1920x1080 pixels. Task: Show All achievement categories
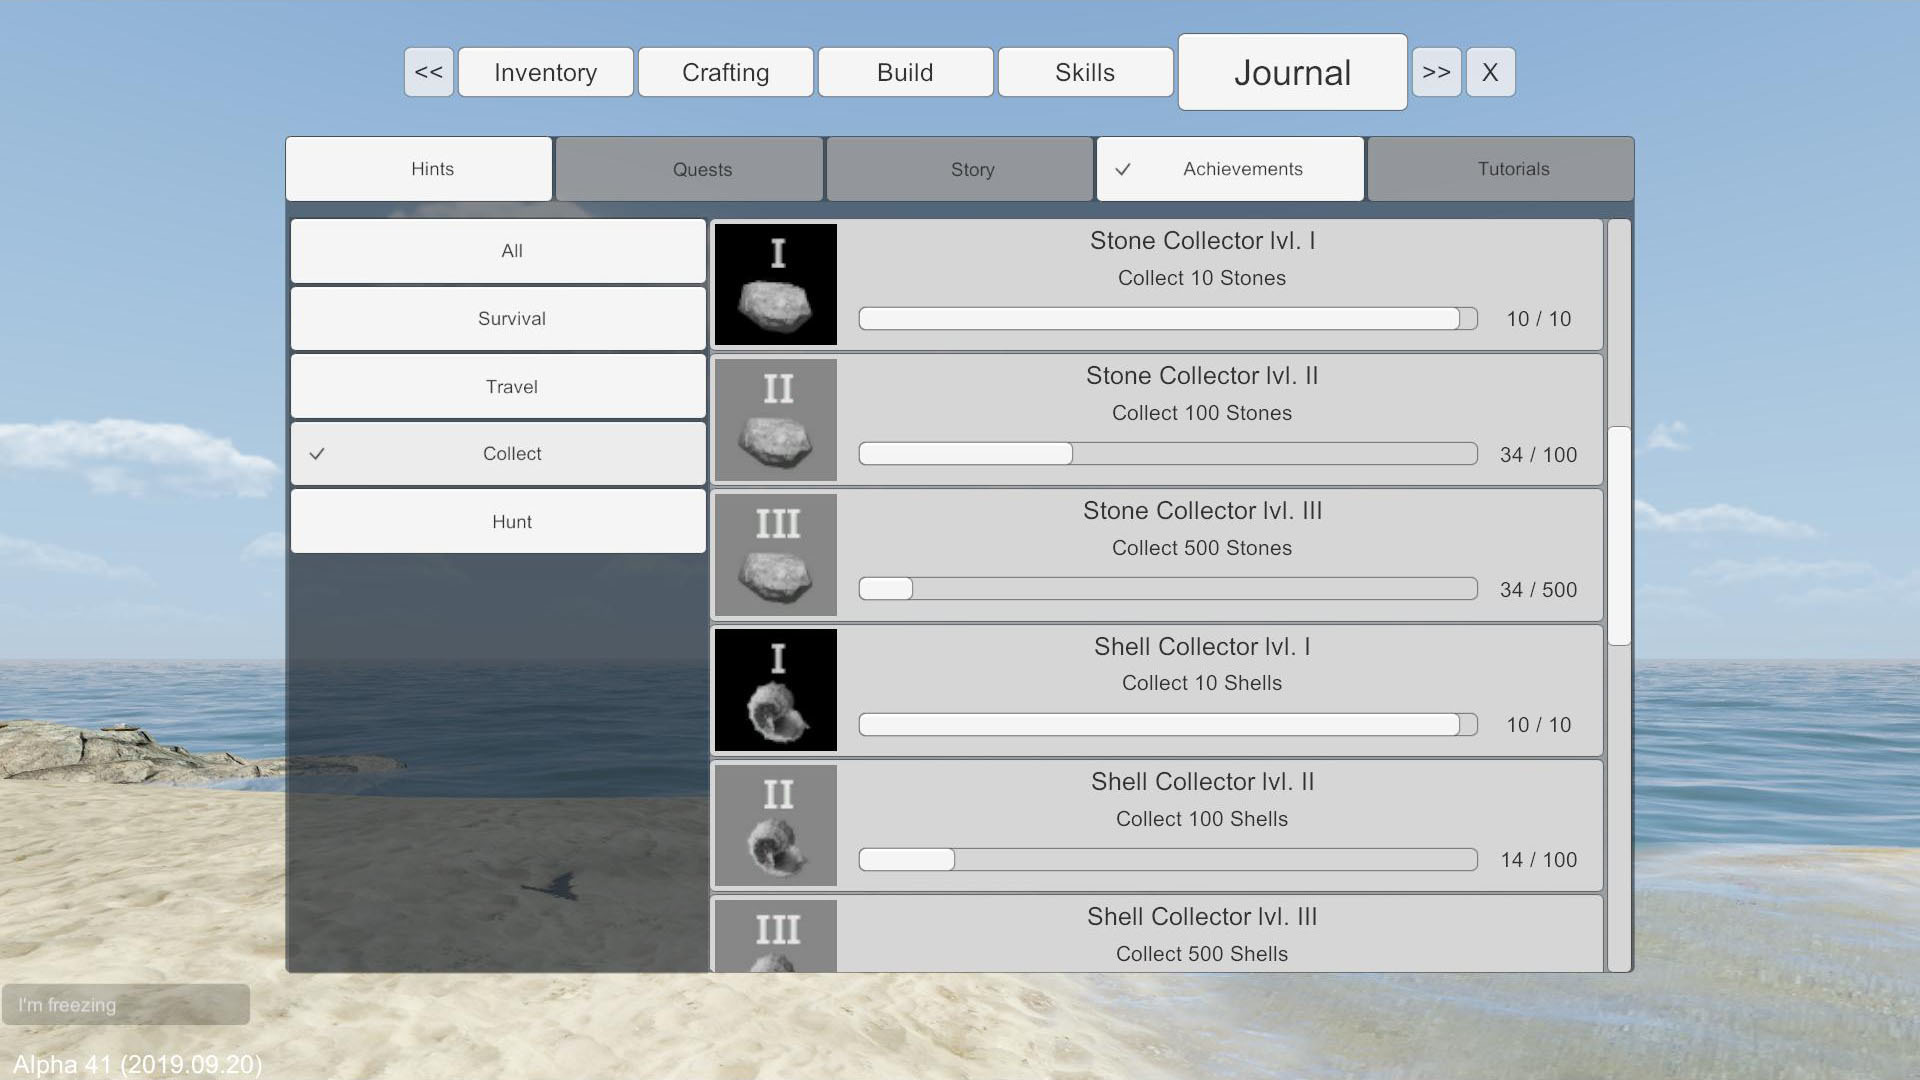[498, 251]
